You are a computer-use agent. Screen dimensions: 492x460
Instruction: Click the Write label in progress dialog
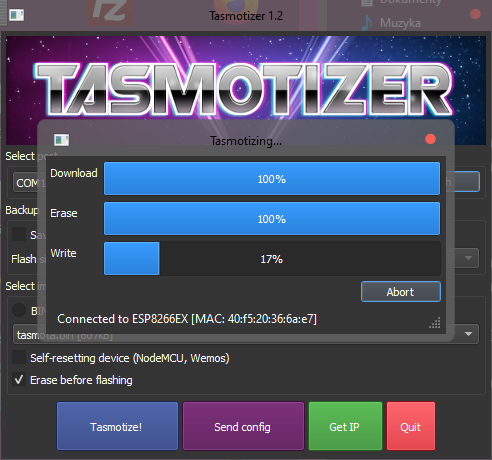64,253
